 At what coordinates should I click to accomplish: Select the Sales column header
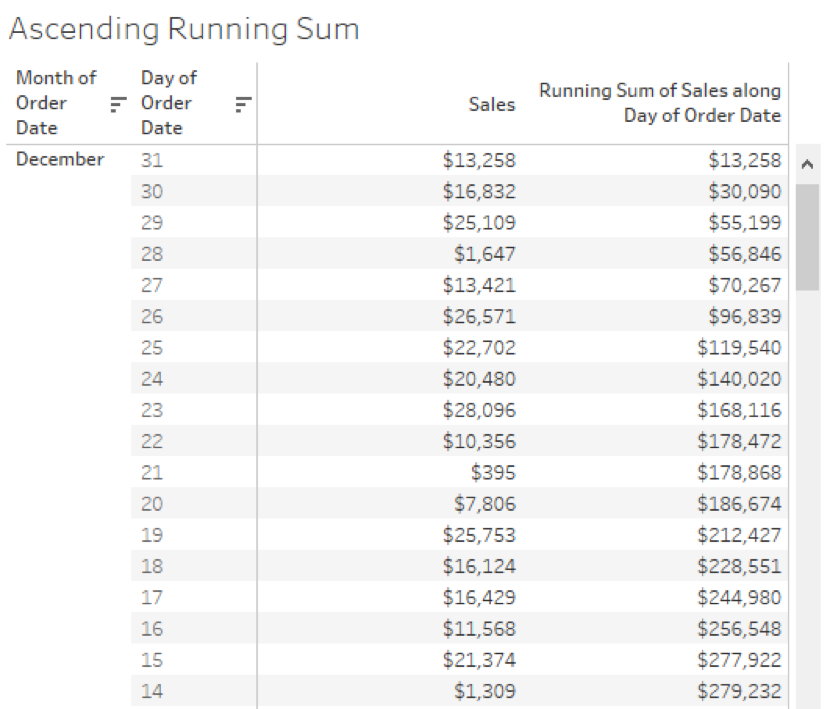coord(491,104)
